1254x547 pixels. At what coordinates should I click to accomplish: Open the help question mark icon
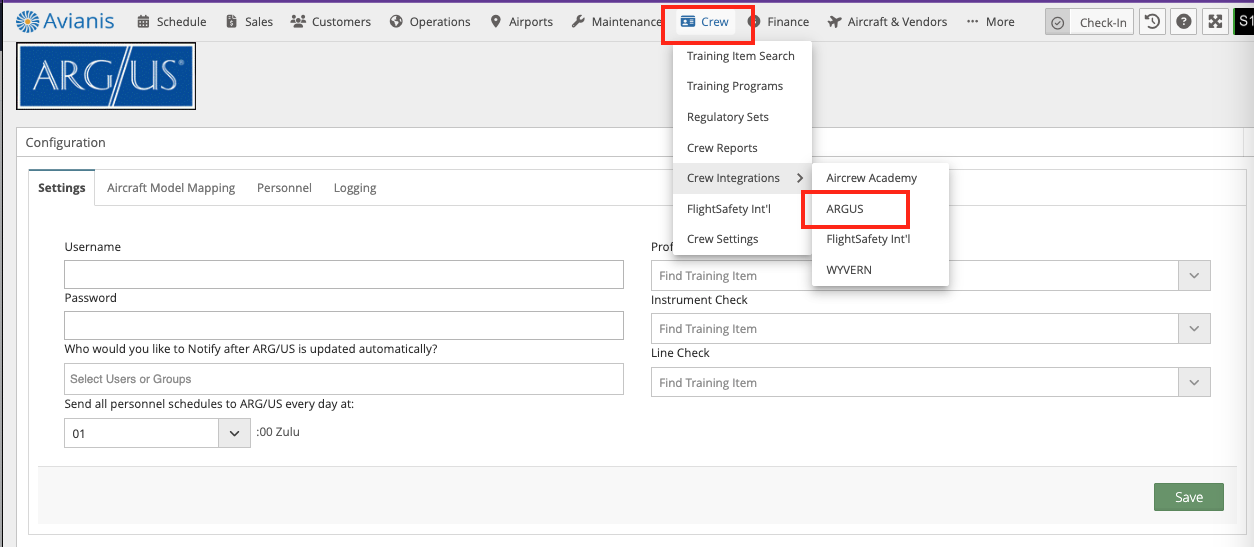tap(1184, 22)
